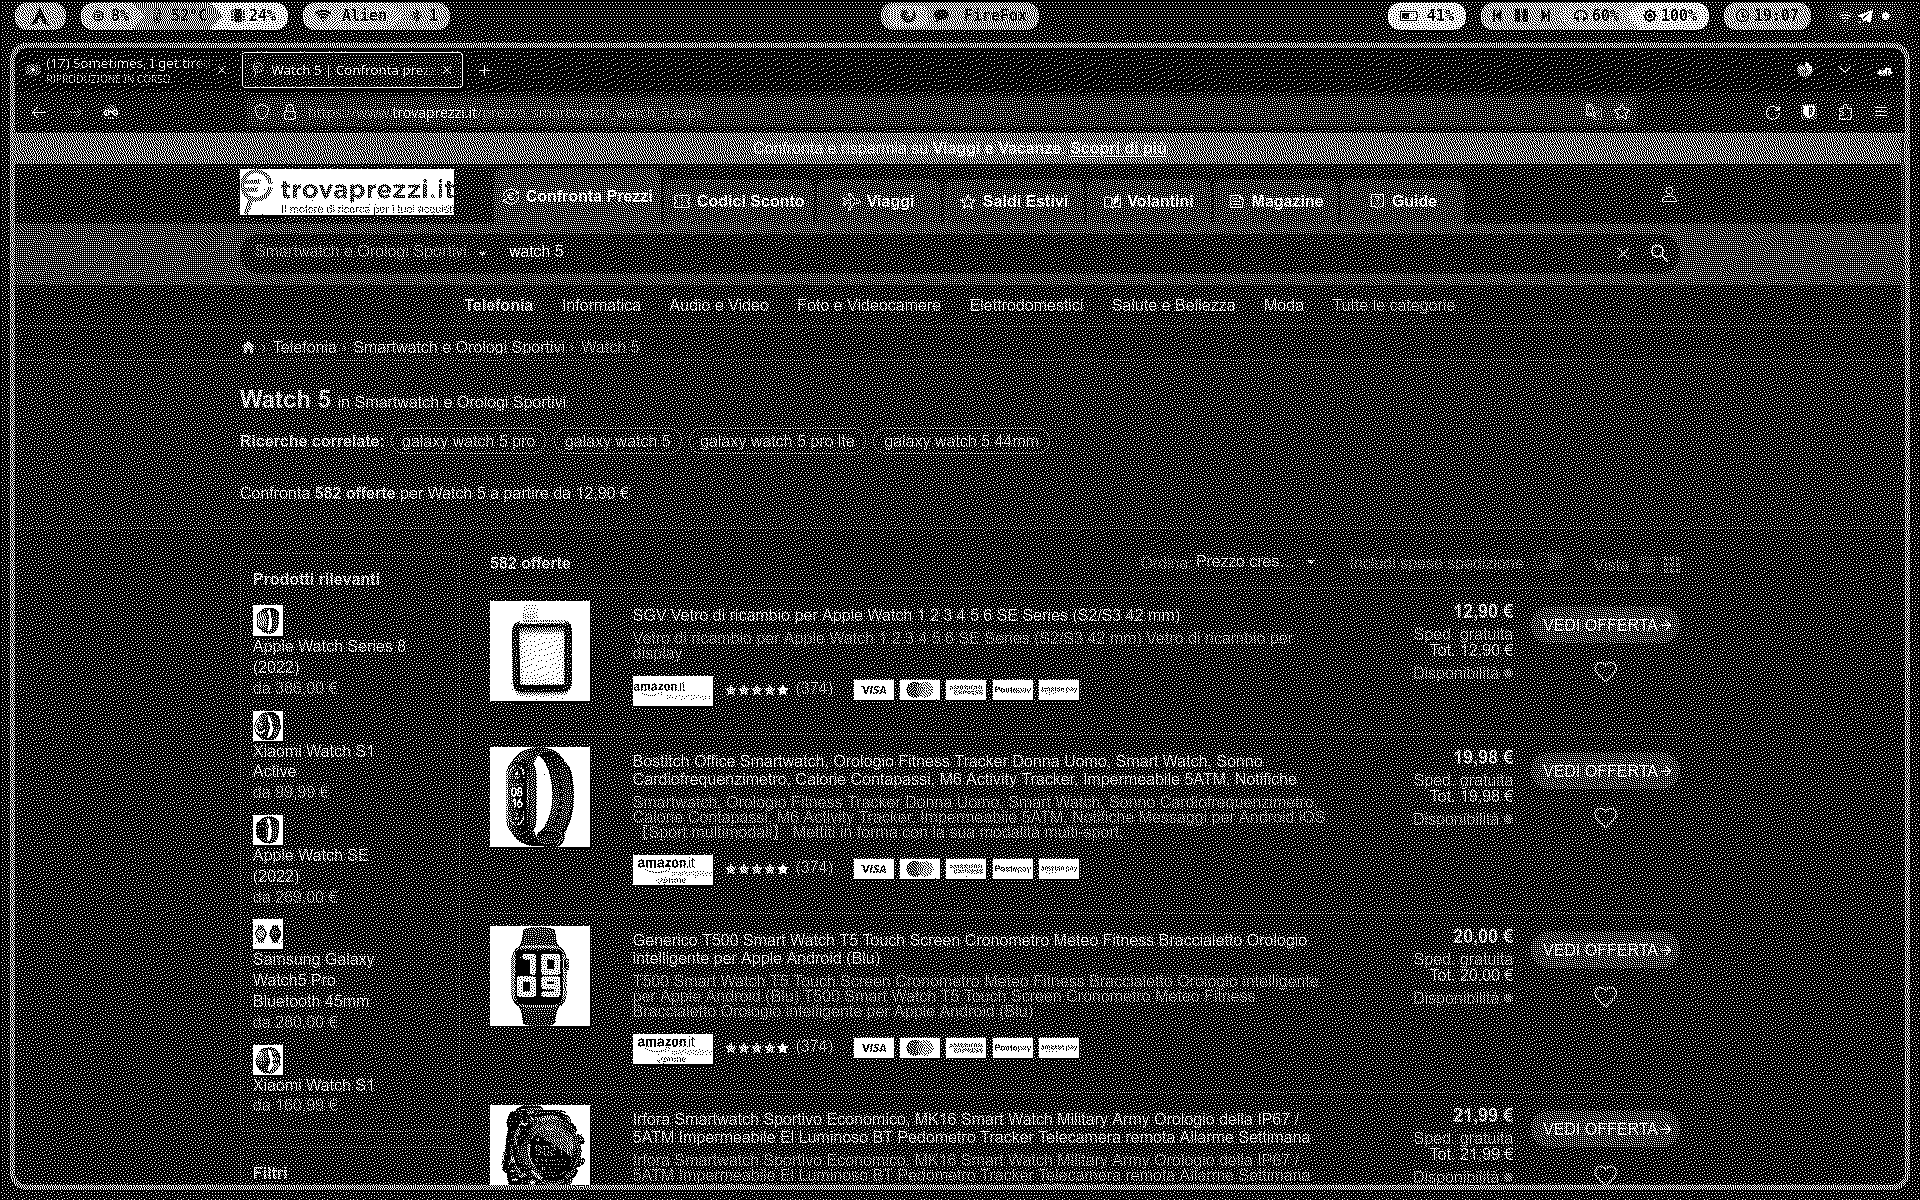The width and height of the screenshot is (1920, 1200).
Task: Click the amazon.it seller logo on Bostitch listing
Action: [x=672, y=868]
